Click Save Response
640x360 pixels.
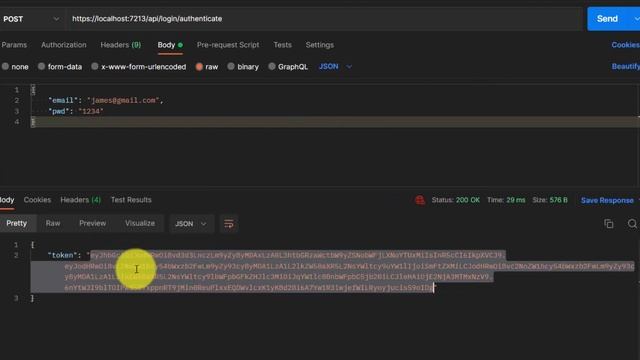[x=607, y=200]
